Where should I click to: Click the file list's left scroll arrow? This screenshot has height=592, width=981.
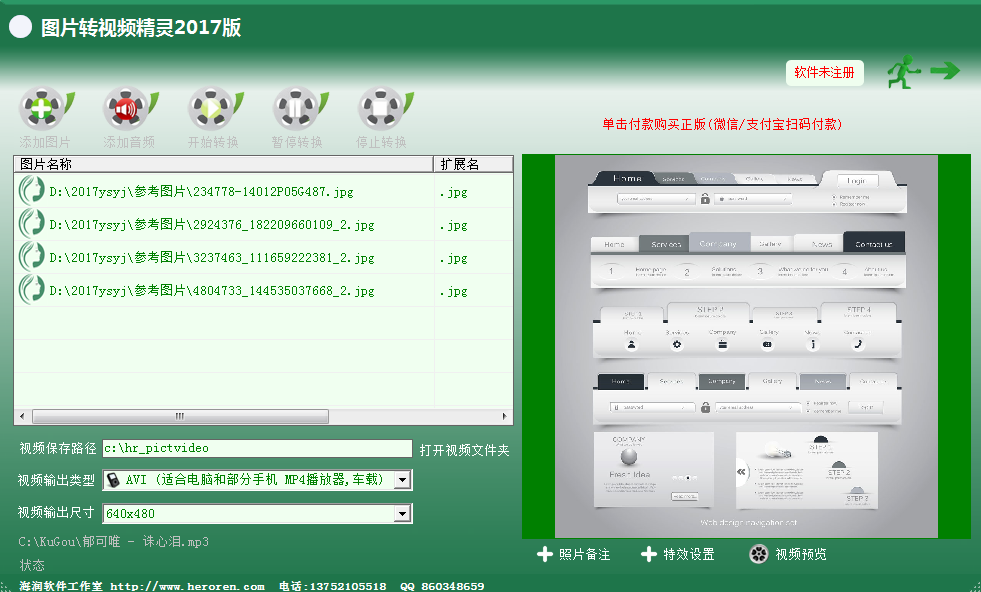[x=22, y=416]
